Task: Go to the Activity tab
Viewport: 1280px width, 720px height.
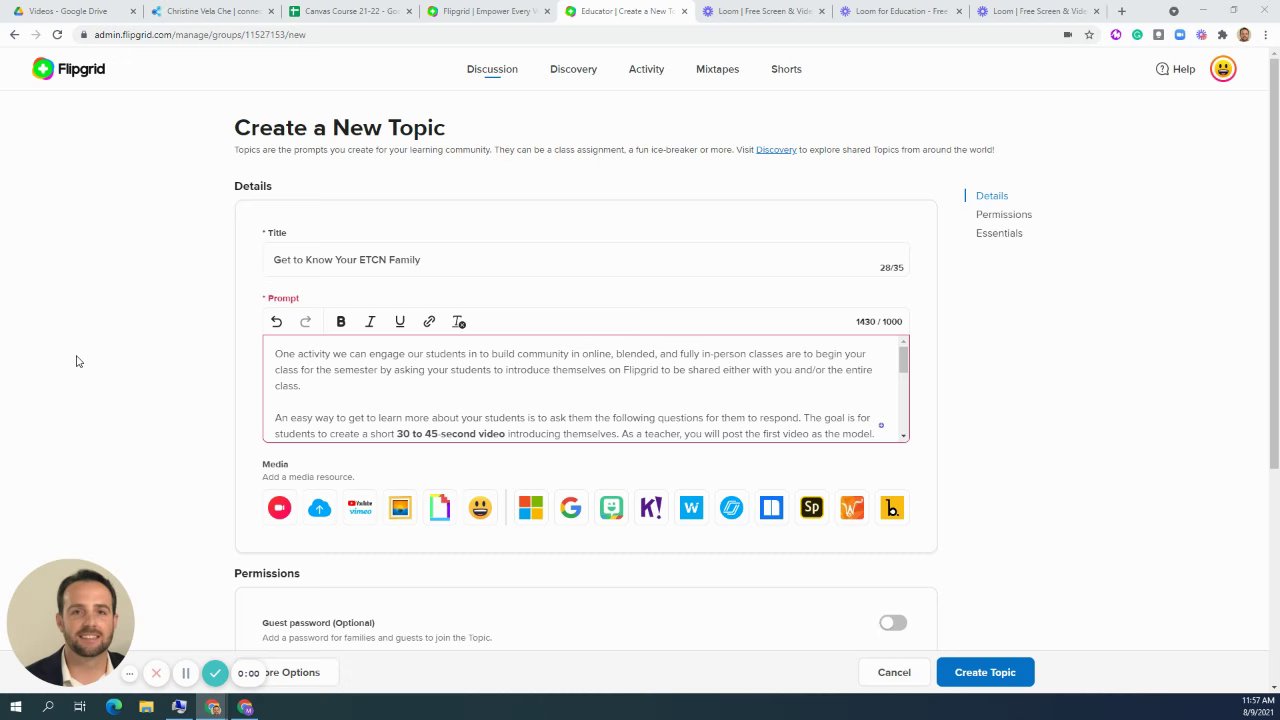Action: pyautogui.click(x=646, y=69)
